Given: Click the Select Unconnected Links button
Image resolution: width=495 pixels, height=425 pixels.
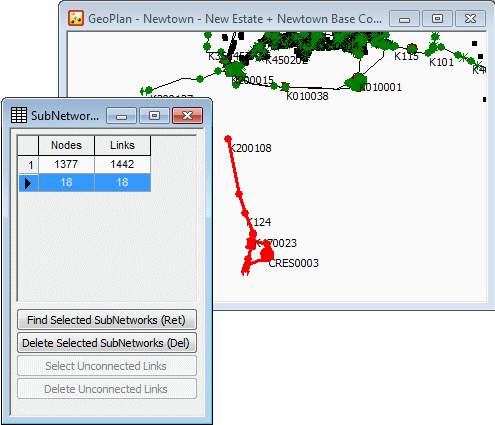Looking at the screenshot, I should click(107, 366).
